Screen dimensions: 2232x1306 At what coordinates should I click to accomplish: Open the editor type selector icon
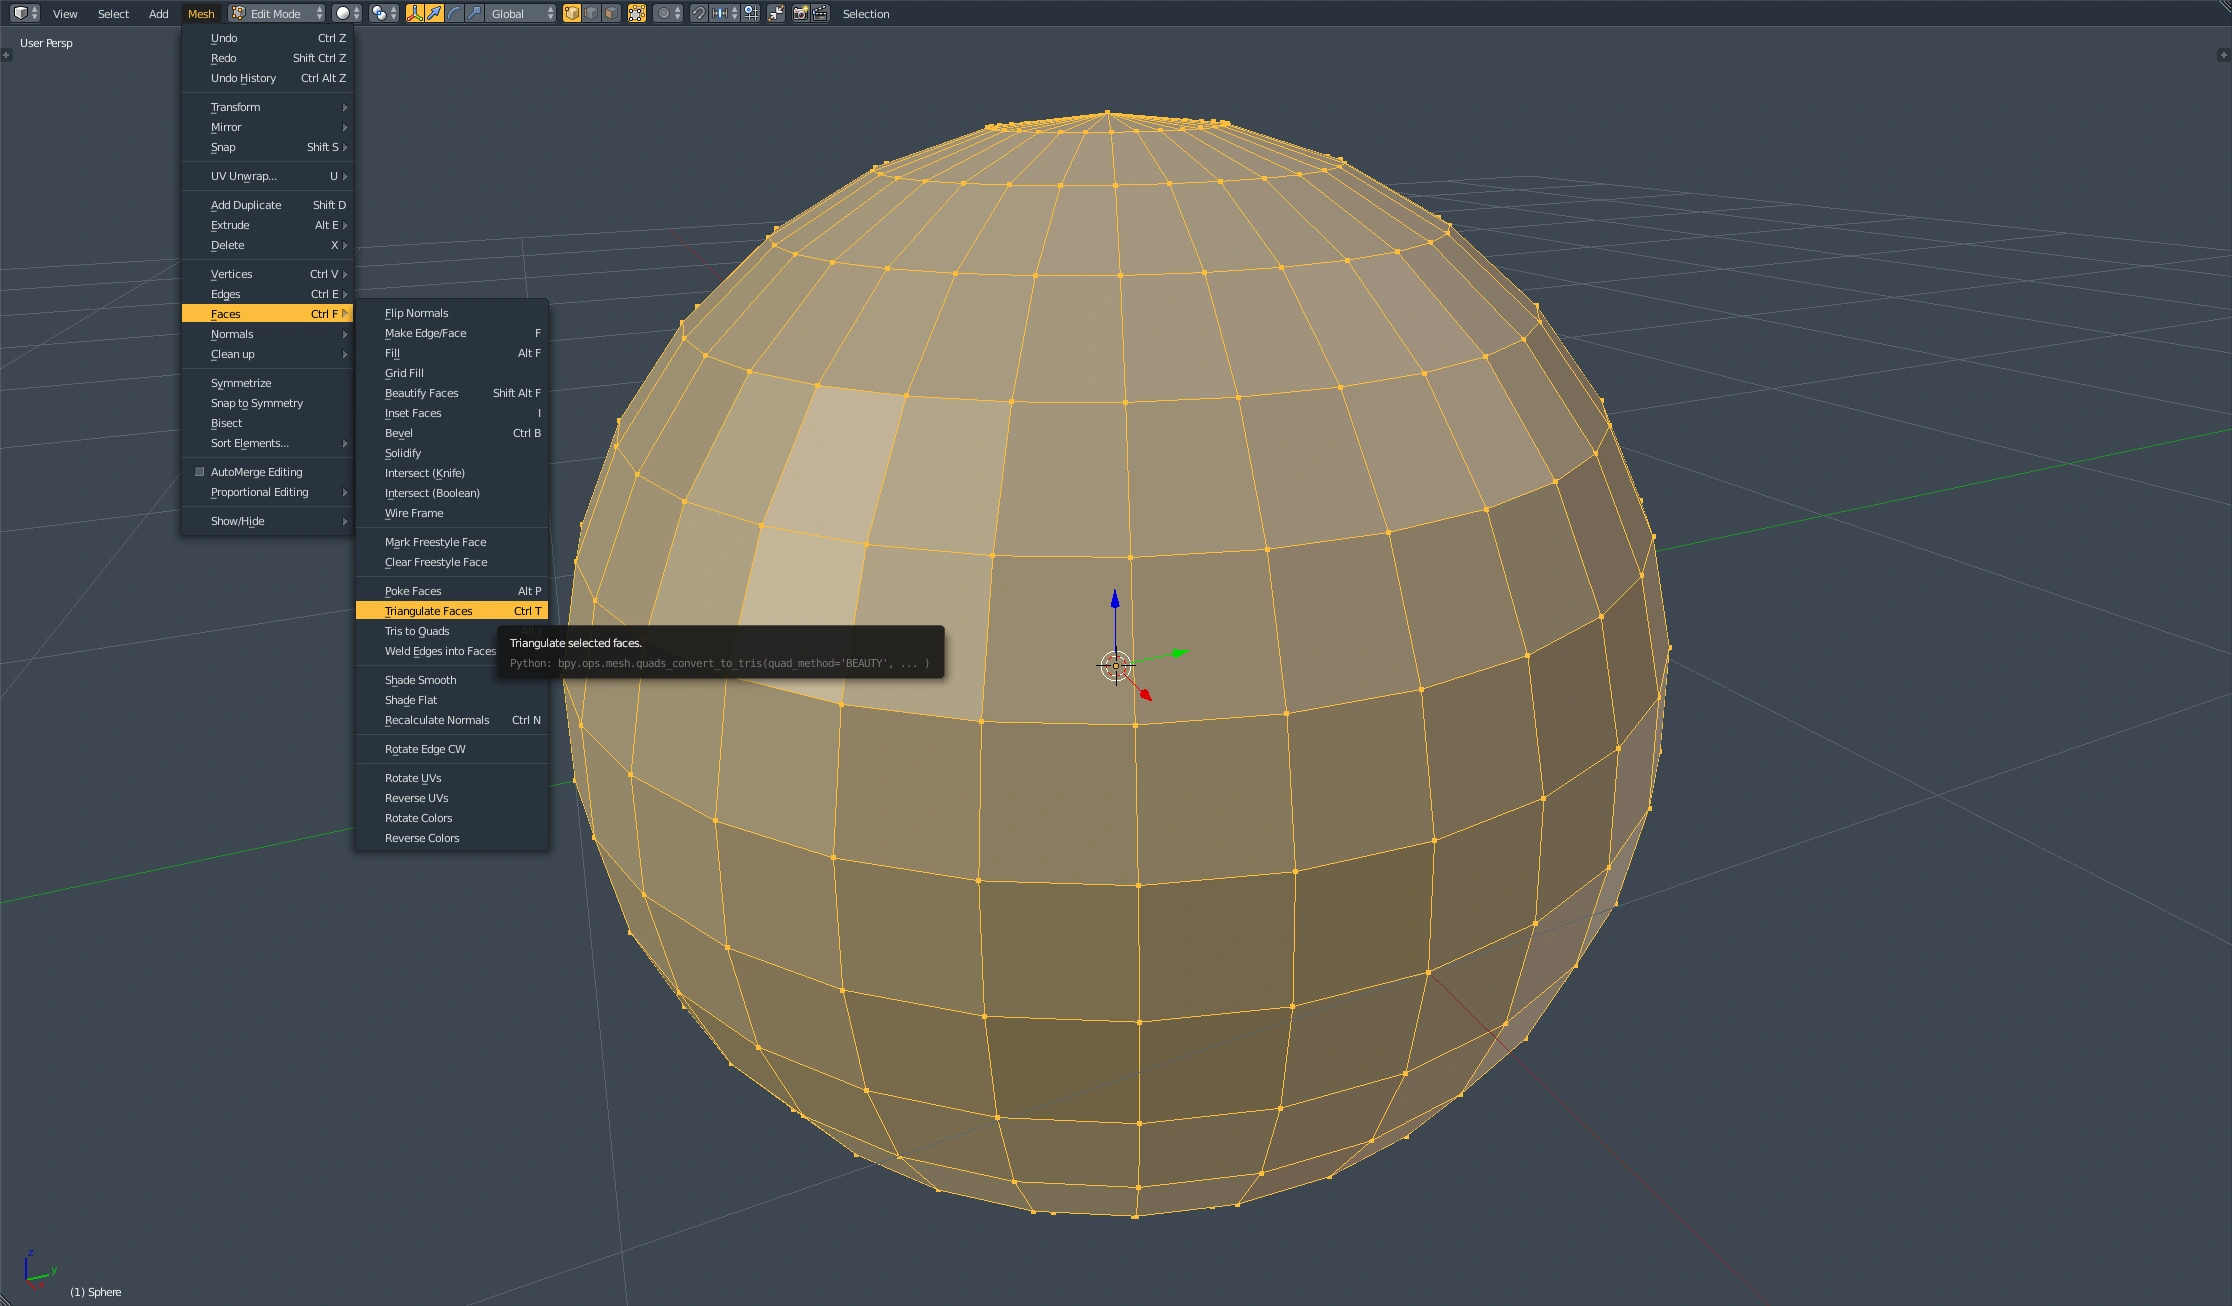pos(25,13)
